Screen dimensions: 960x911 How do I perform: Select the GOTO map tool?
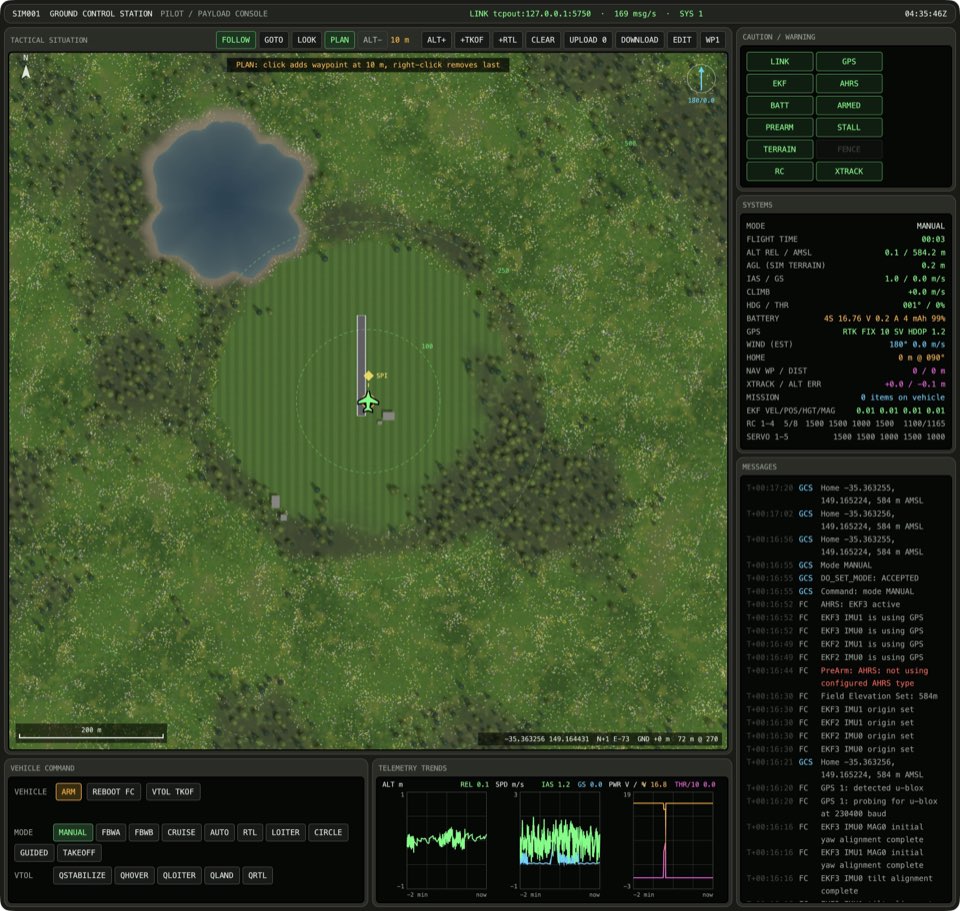coord(274,40)
